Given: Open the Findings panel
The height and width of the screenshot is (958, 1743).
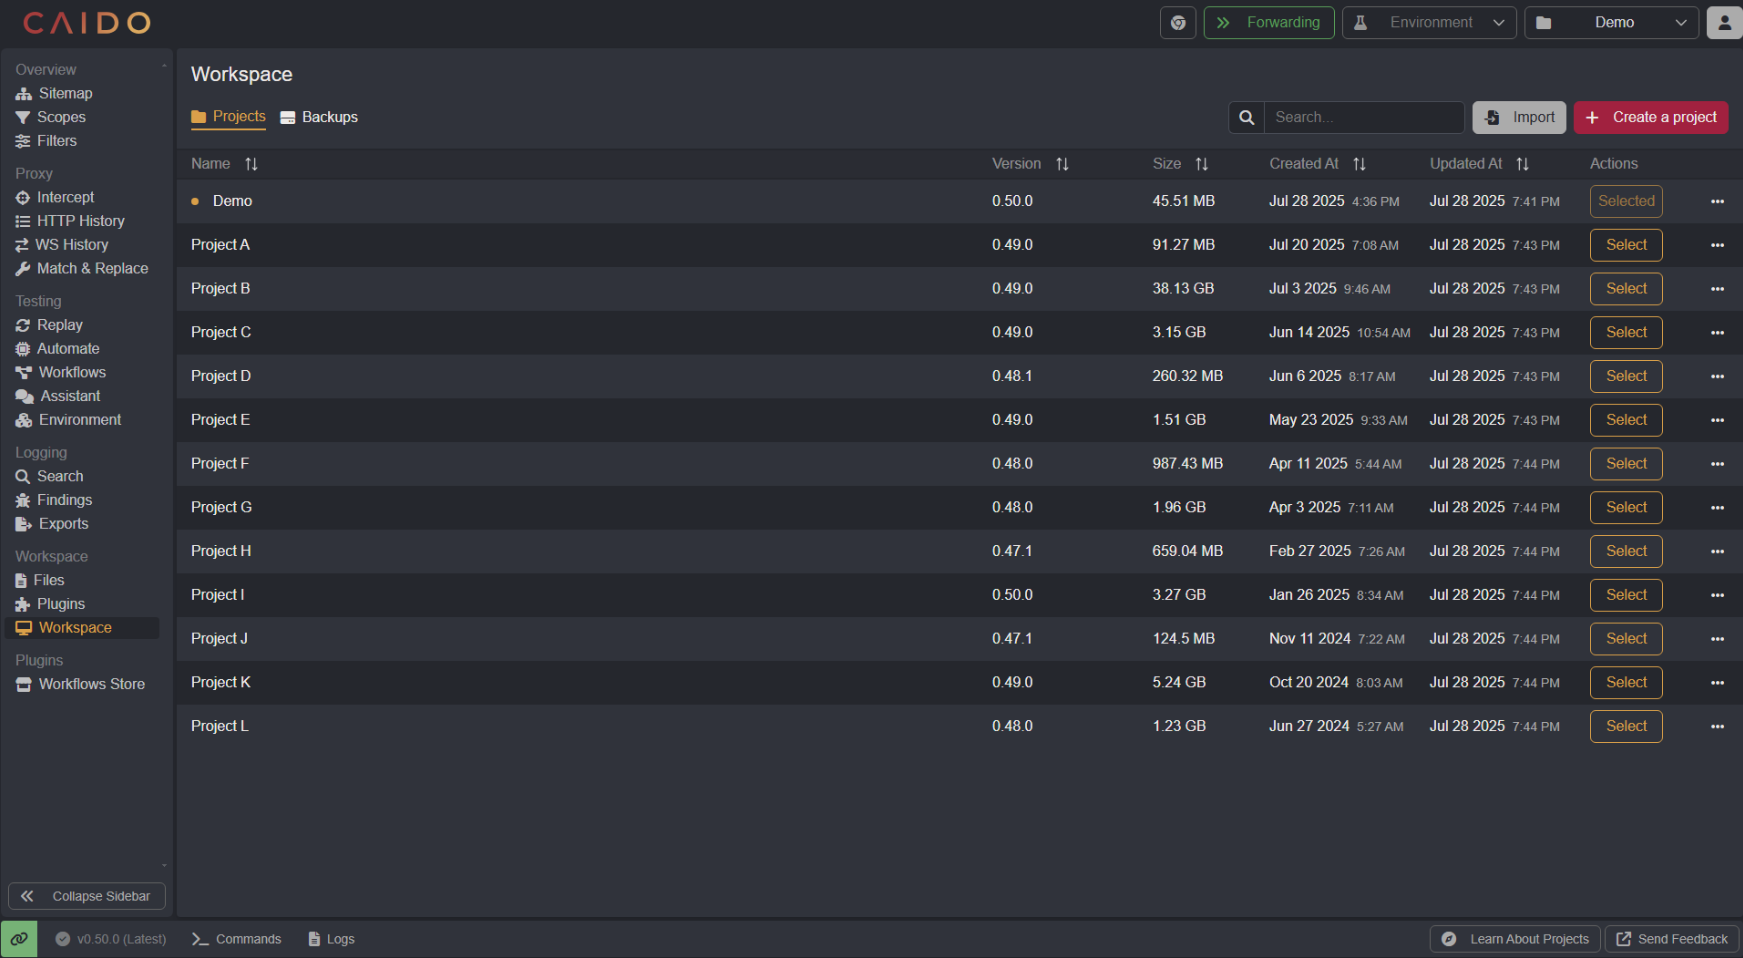Looking at the screenshot, I should 64,500.
